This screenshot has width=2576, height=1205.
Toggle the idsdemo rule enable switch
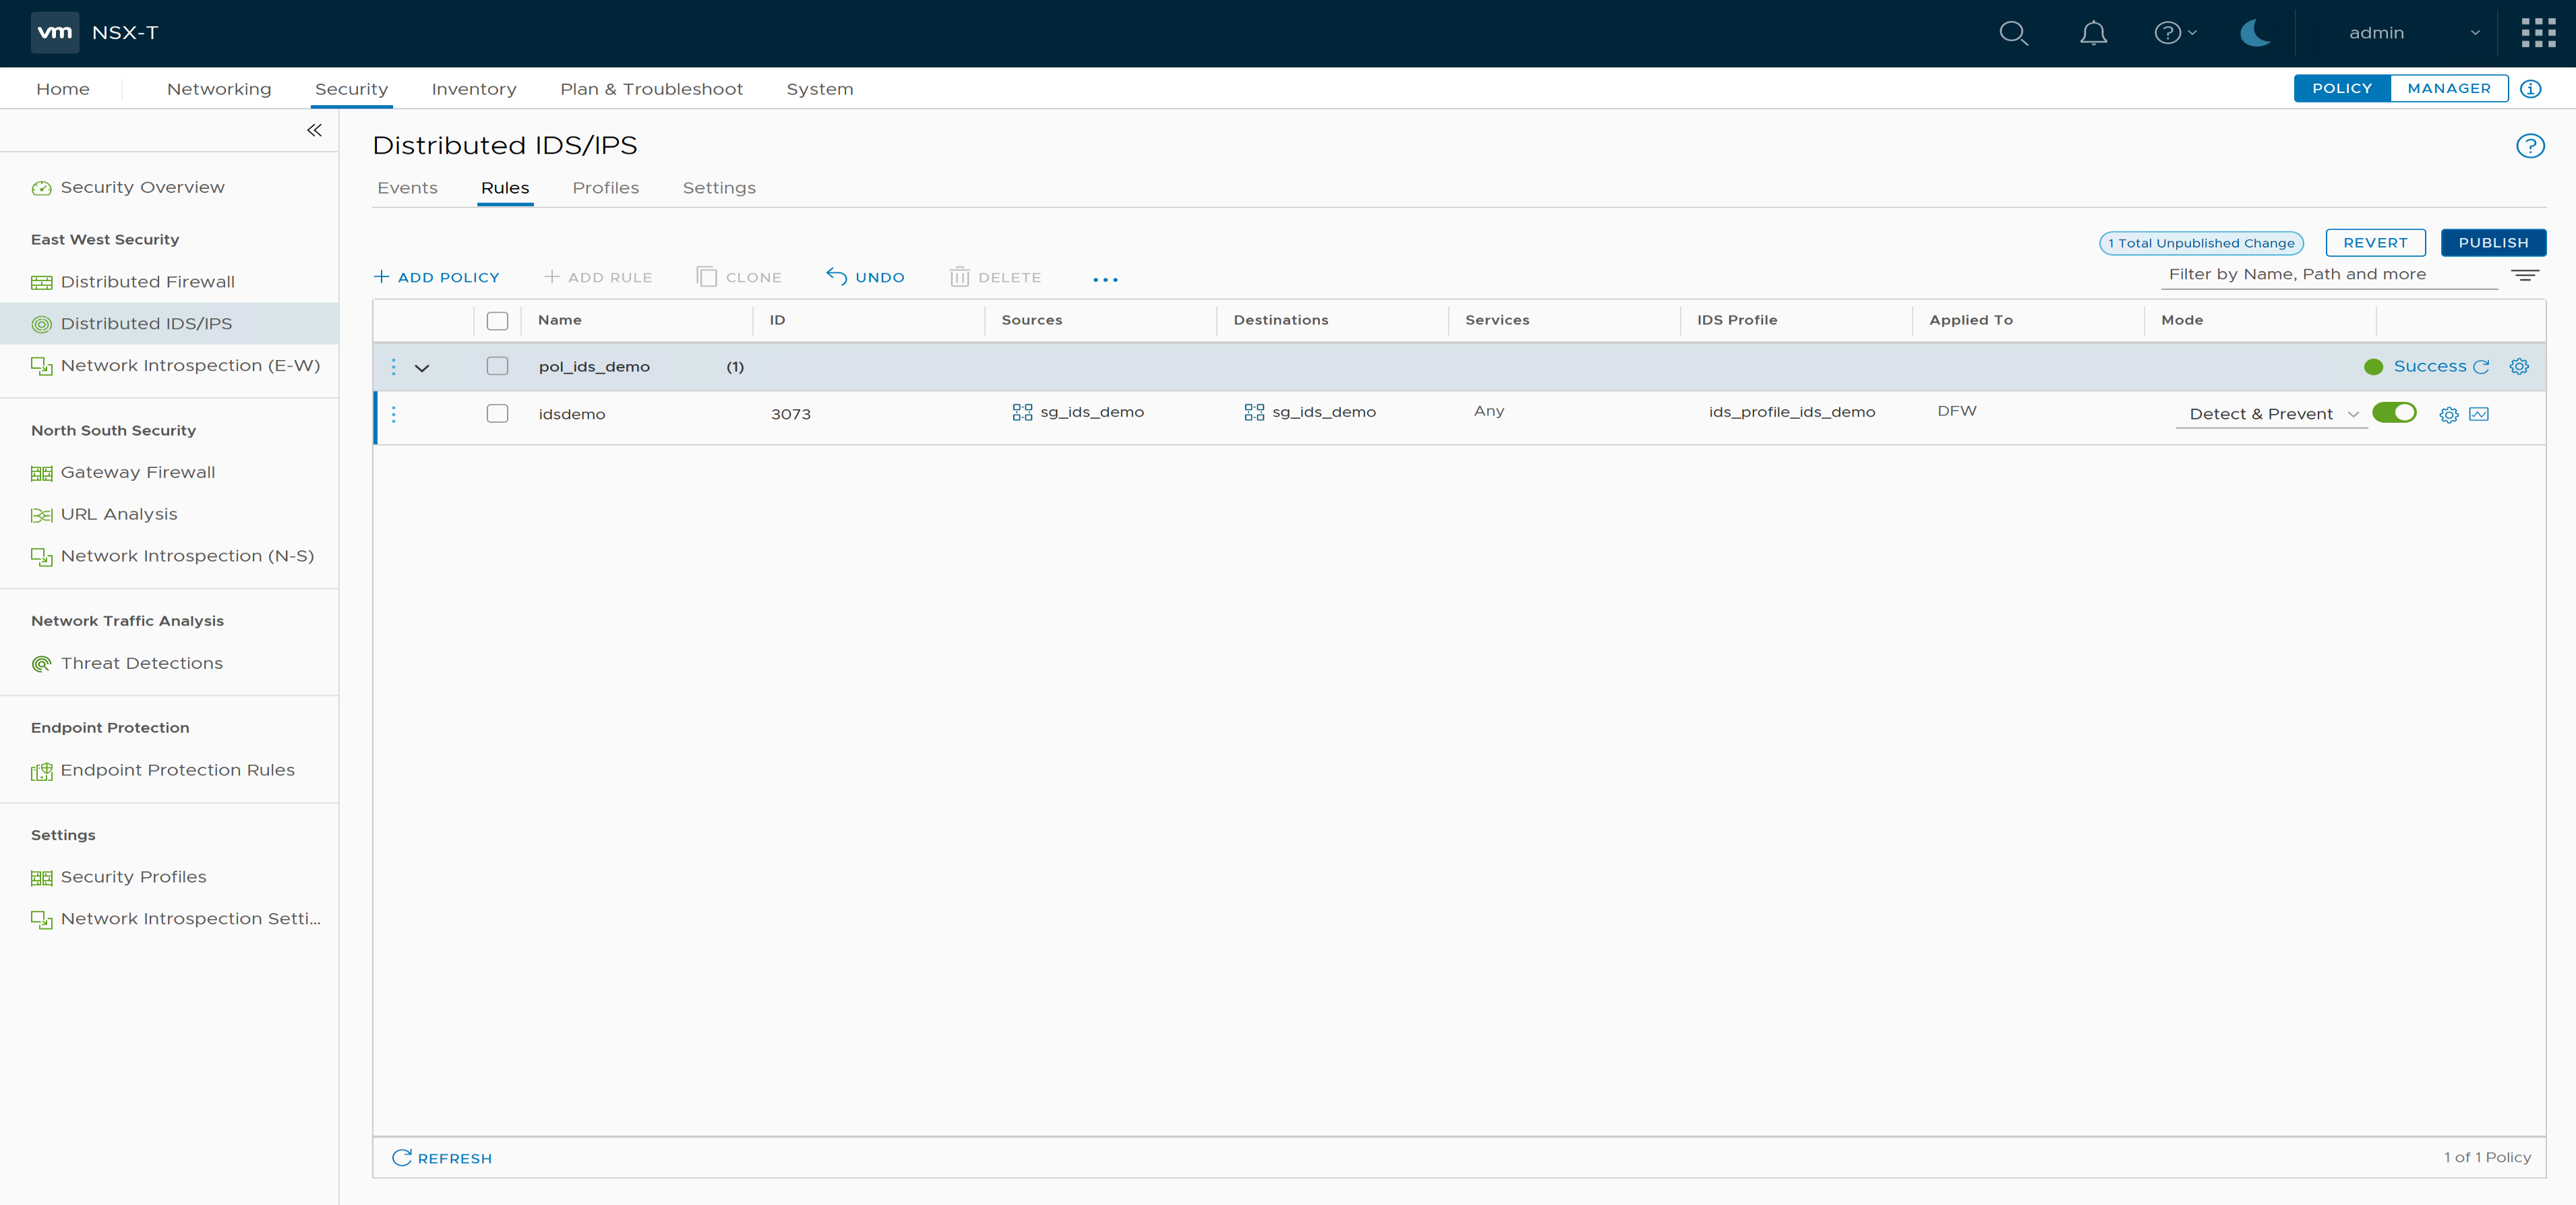click(x=2394, y=413)
